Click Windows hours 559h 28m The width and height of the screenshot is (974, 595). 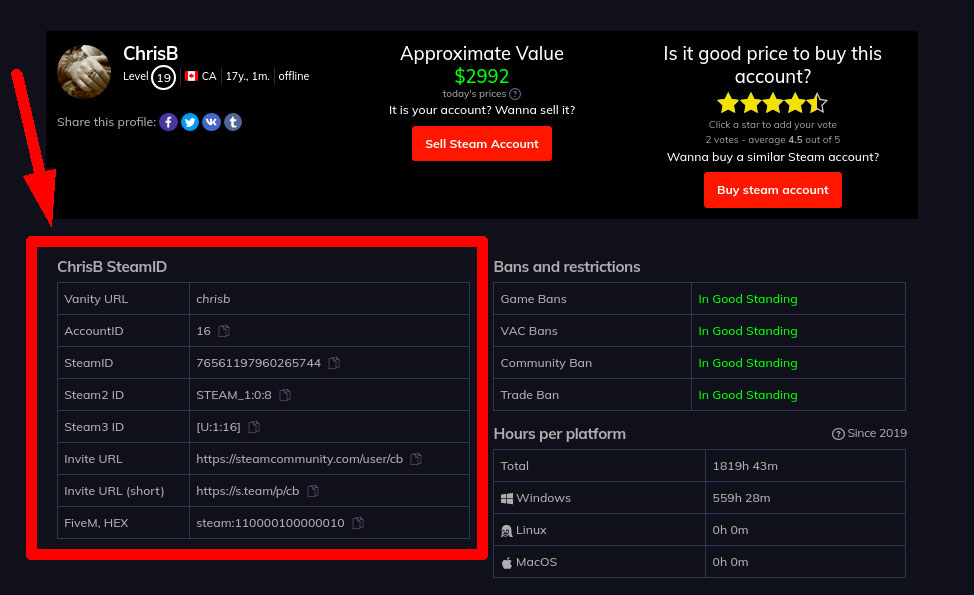pyautogui.click(x=741, y=498)
